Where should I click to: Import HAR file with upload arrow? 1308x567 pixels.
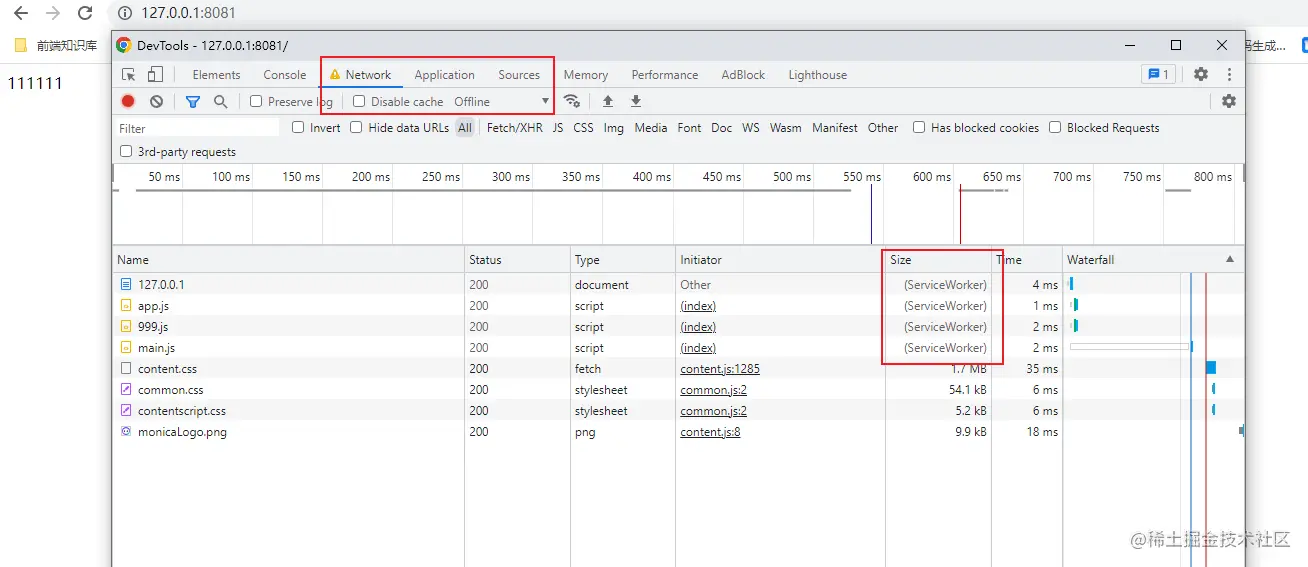pyautogui.click(x=607, y=101)
